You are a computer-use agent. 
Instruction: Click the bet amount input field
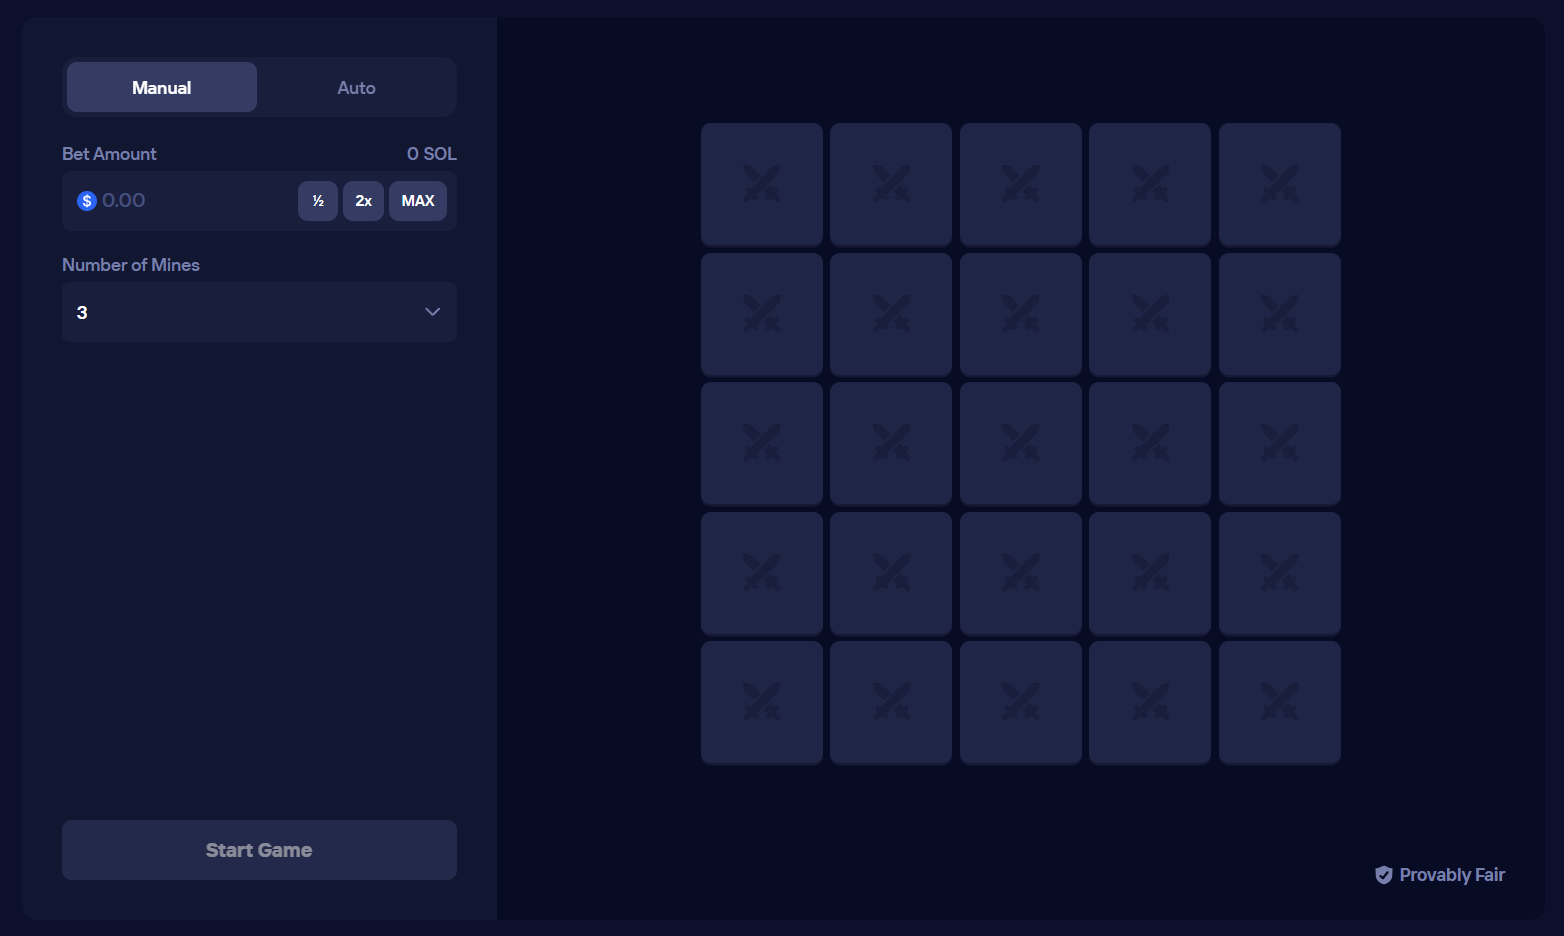[180, 200]
